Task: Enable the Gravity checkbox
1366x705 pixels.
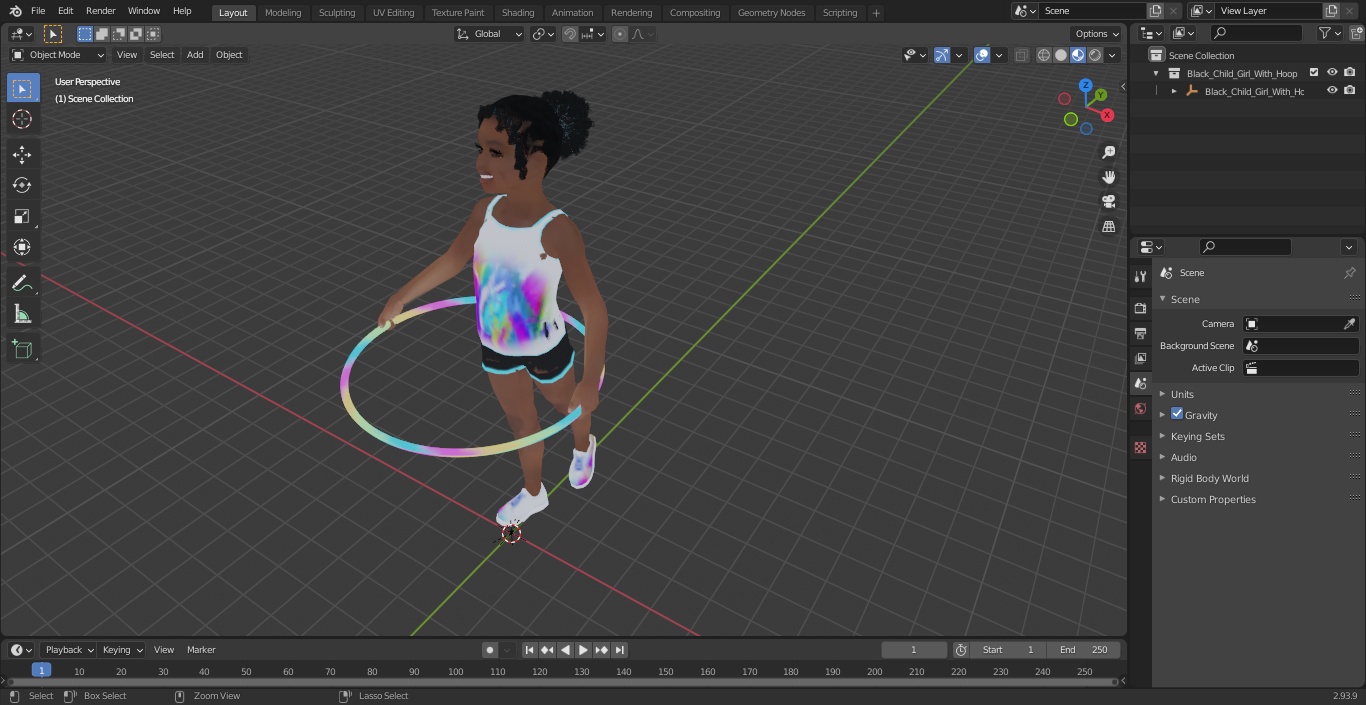Action: (1177, 414)
